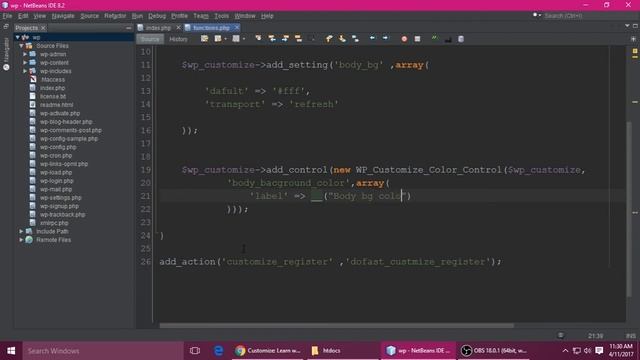This screenshot has width=640, height=360.
Task: Start macro recording with the red circle icon
Action: pyautogui.click(x=404, y=39)
